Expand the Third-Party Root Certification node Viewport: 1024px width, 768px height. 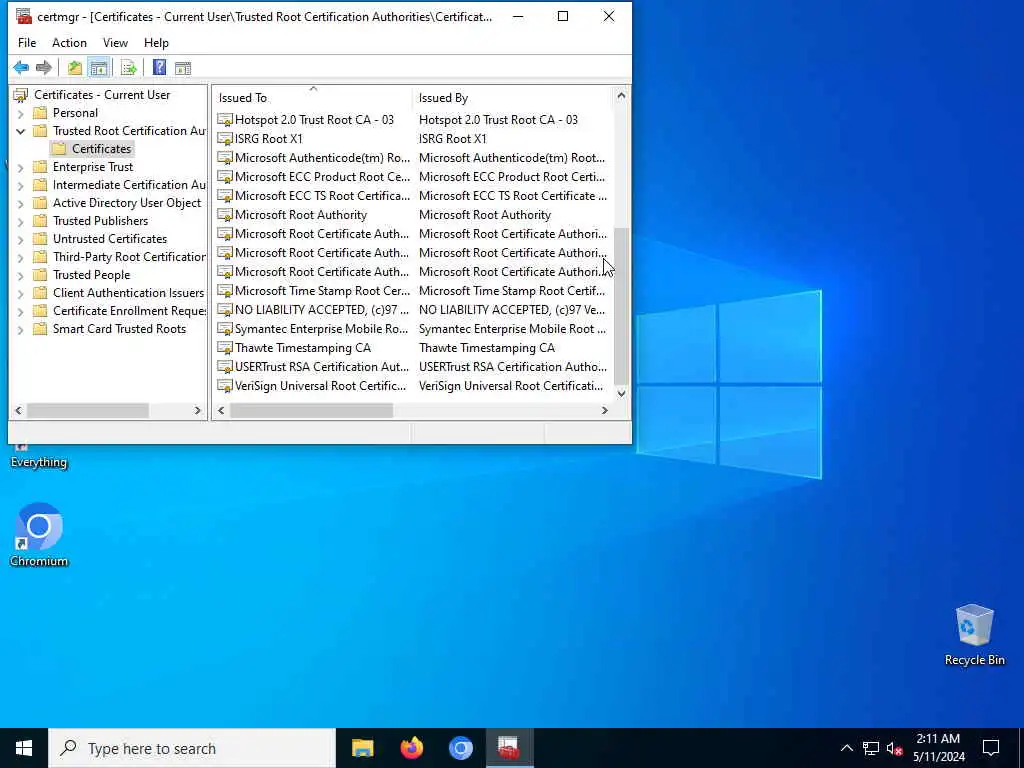click(x=21, y=257)
